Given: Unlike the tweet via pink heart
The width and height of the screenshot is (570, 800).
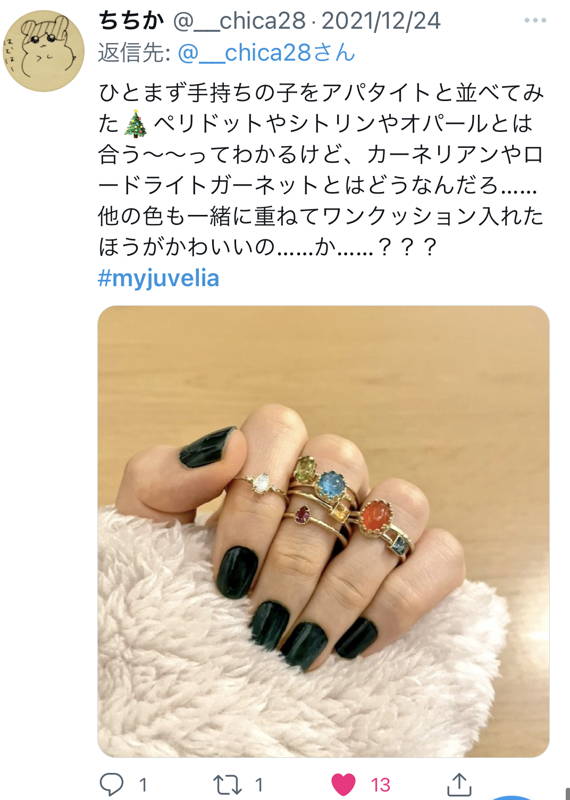Looking at the screenshot, I should [343, 784].
